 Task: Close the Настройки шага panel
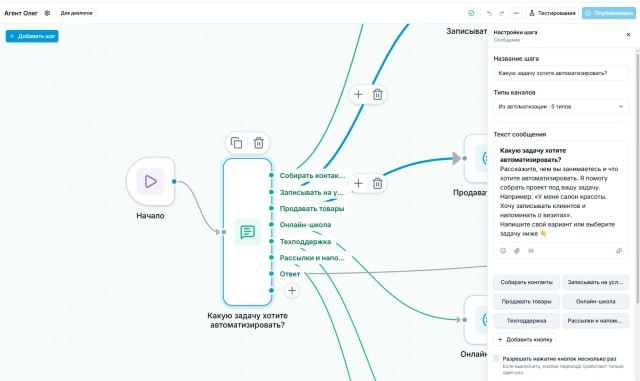point(628,35)
